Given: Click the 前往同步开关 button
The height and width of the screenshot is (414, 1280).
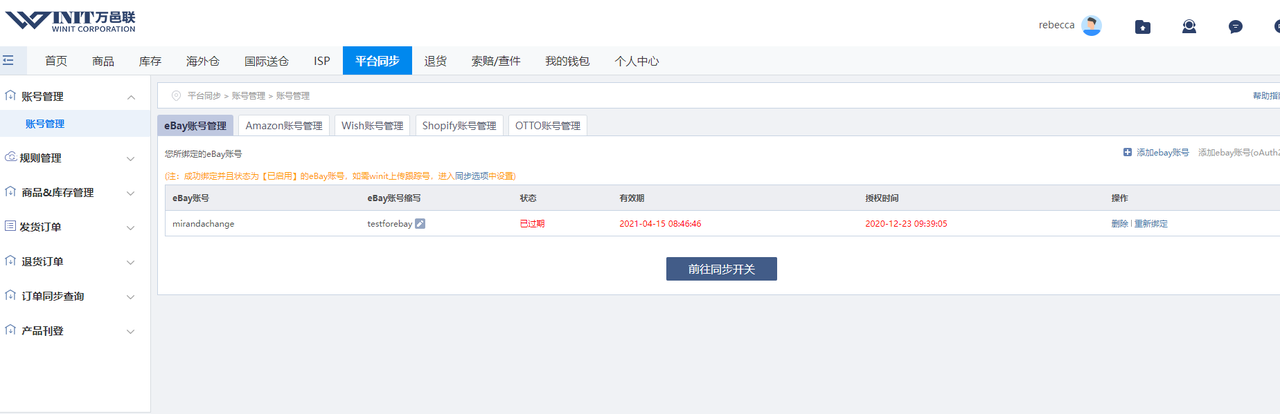Looking at the screenshot, I should coord(722,269).
